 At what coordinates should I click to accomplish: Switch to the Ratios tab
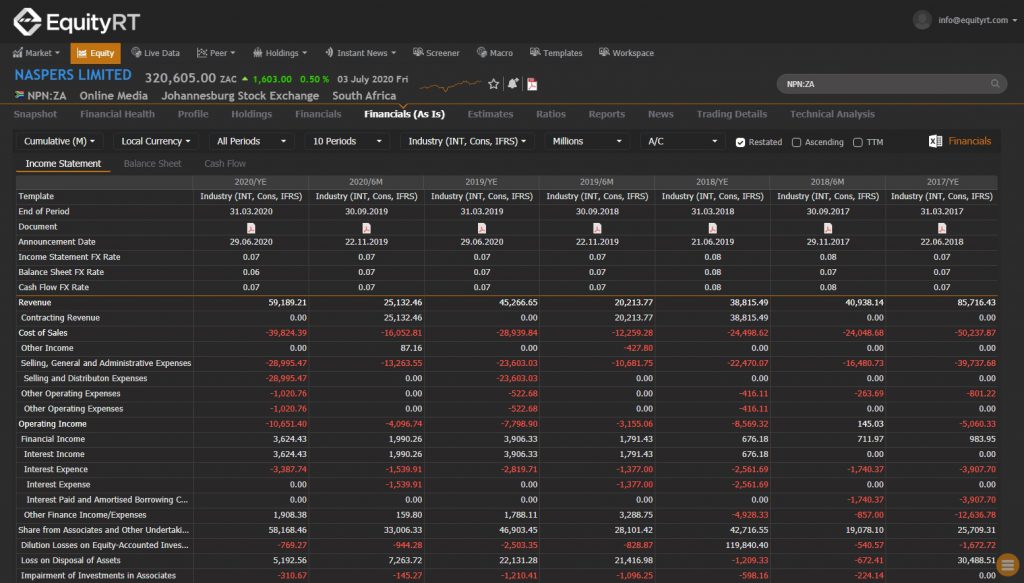pos(551,114)
